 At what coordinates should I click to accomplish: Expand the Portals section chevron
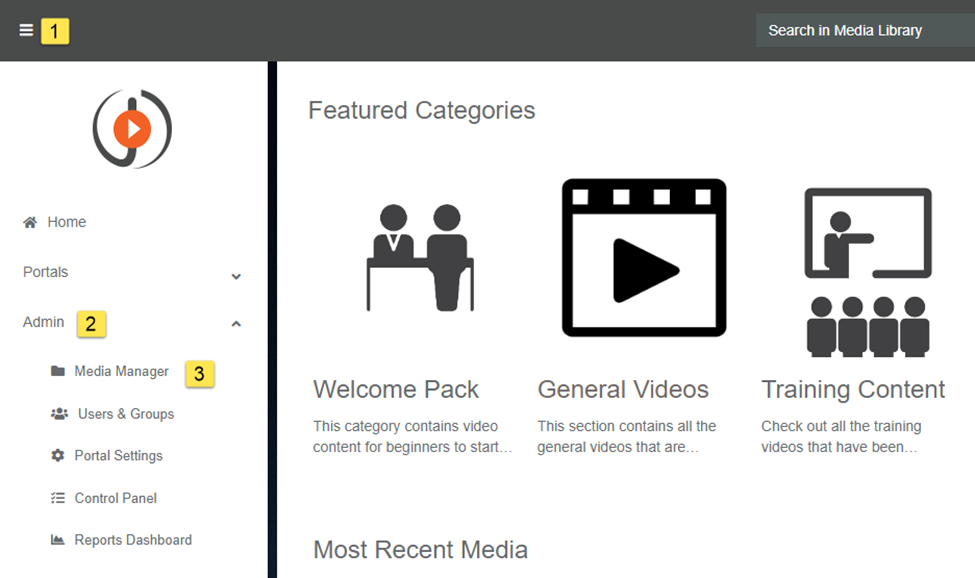pyautogui.click(x=236, y=276)
